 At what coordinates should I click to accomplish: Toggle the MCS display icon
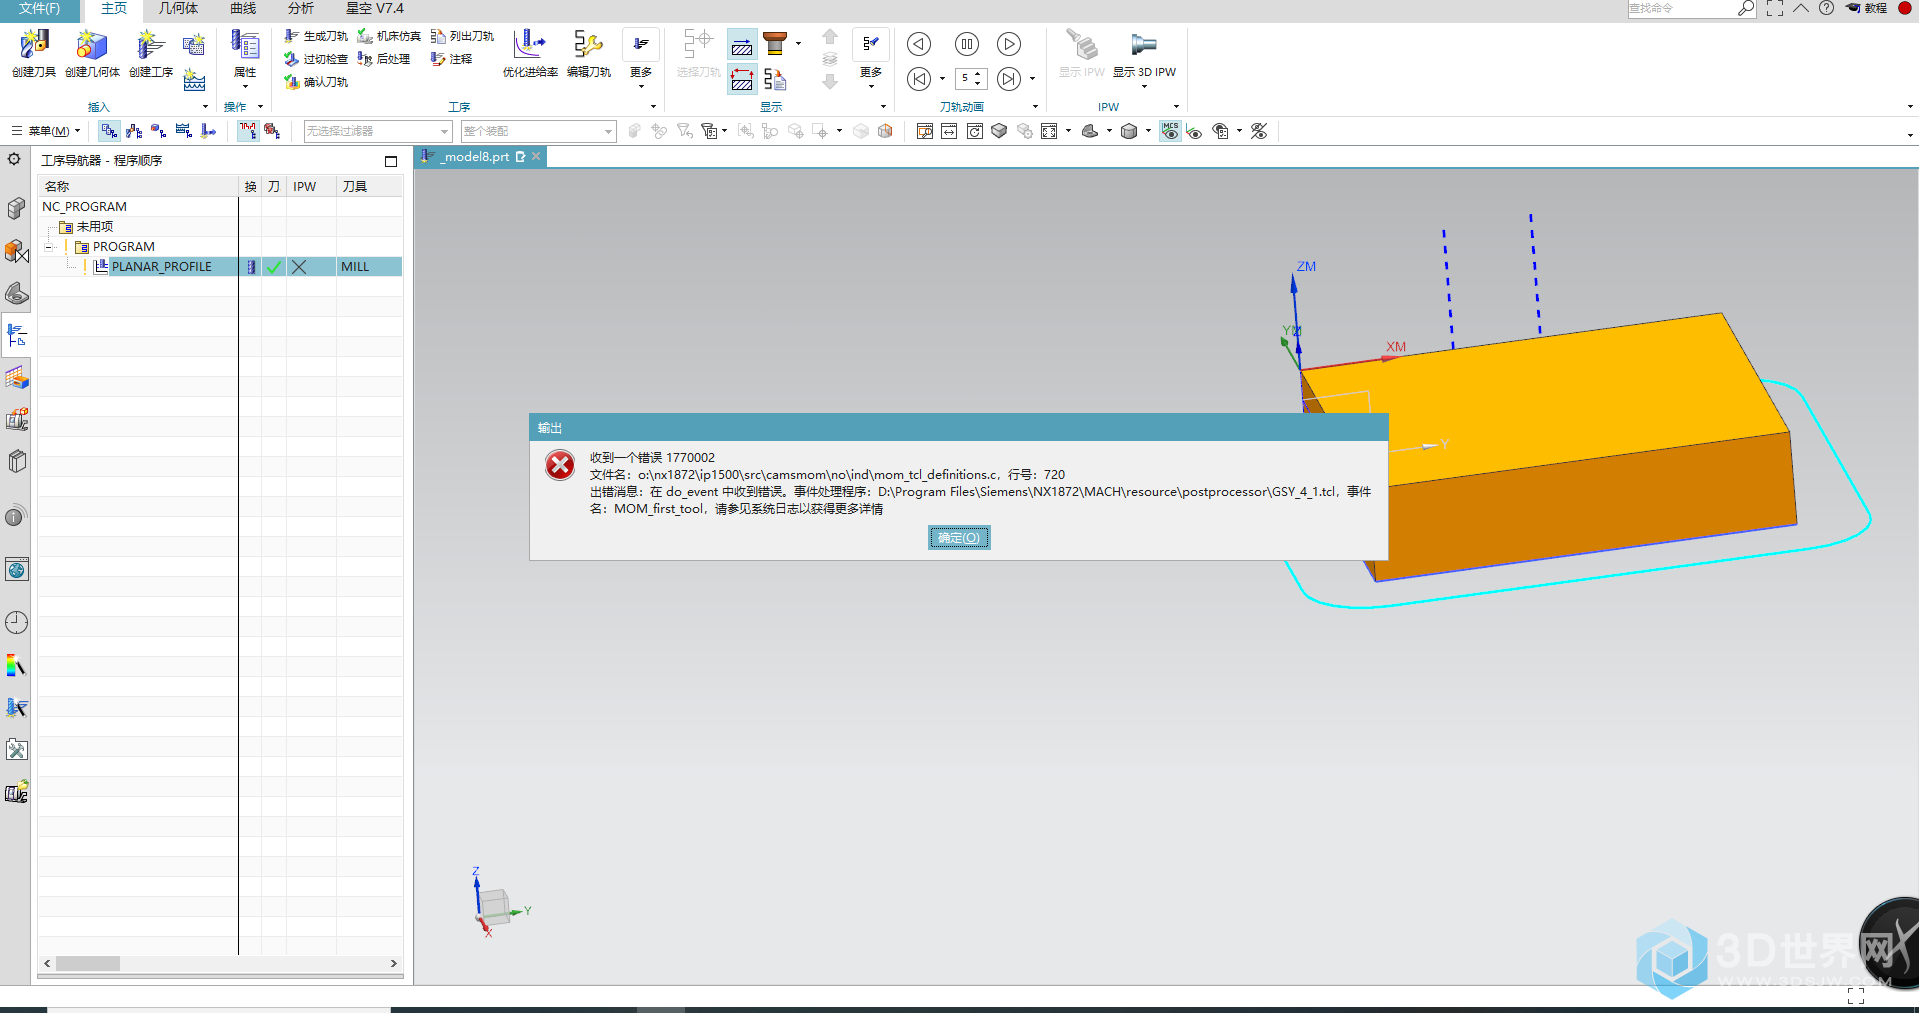(x=1170, y=131)
